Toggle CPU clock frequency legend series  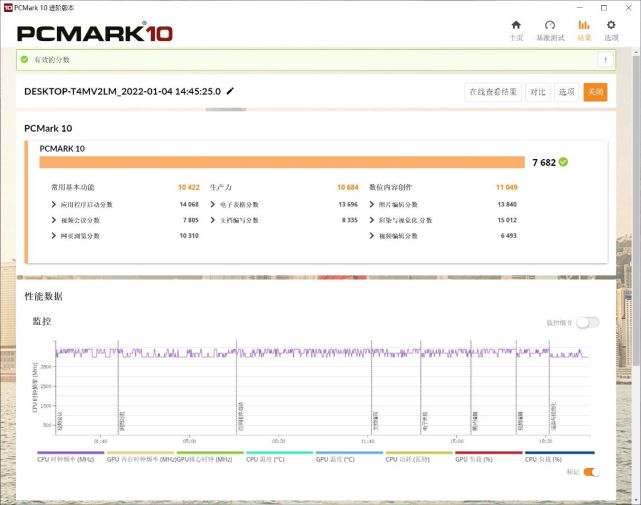click(x=70, y=456)
